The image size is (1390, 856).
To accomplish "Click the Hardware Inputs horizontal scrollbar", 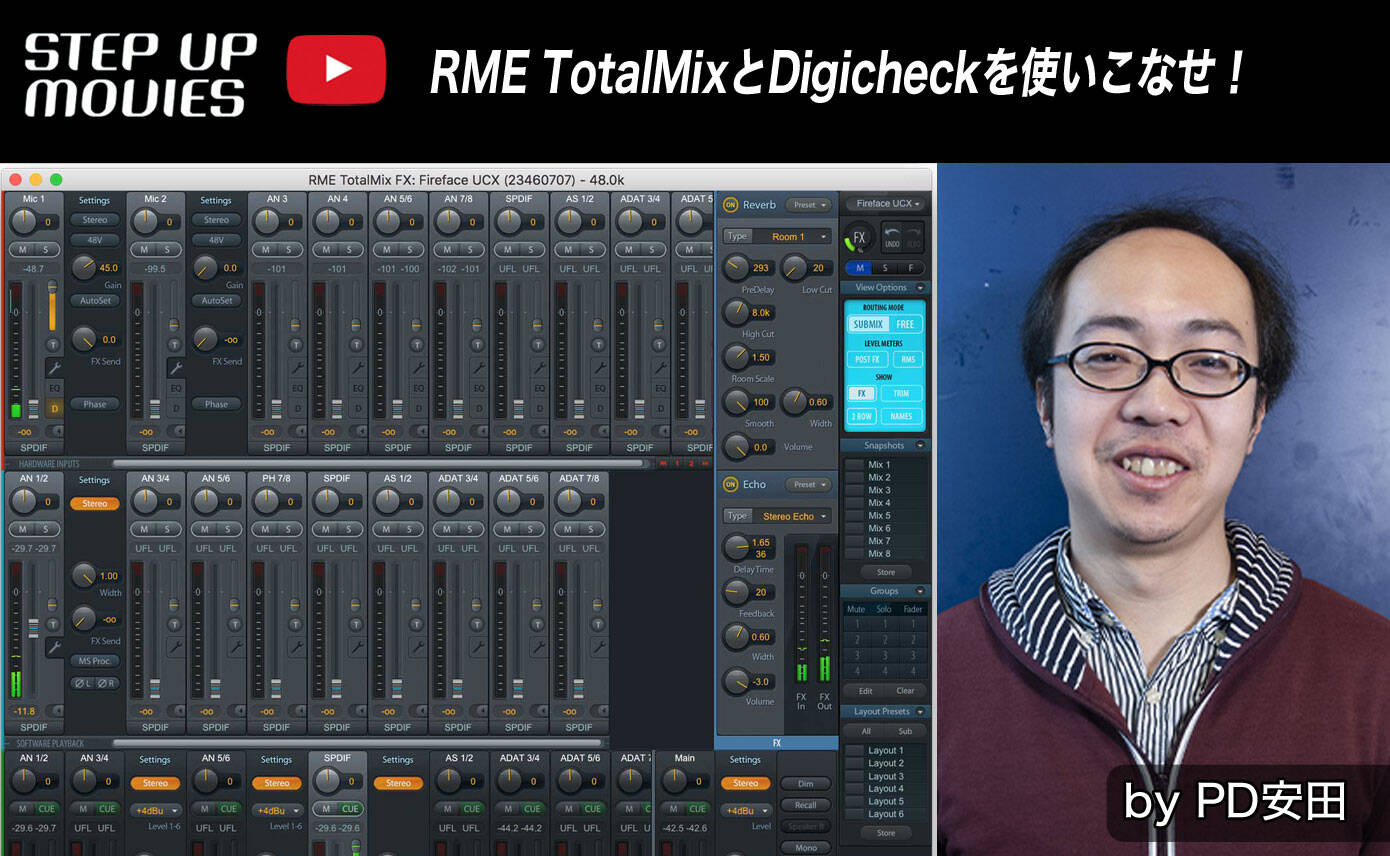I will 378,463.
